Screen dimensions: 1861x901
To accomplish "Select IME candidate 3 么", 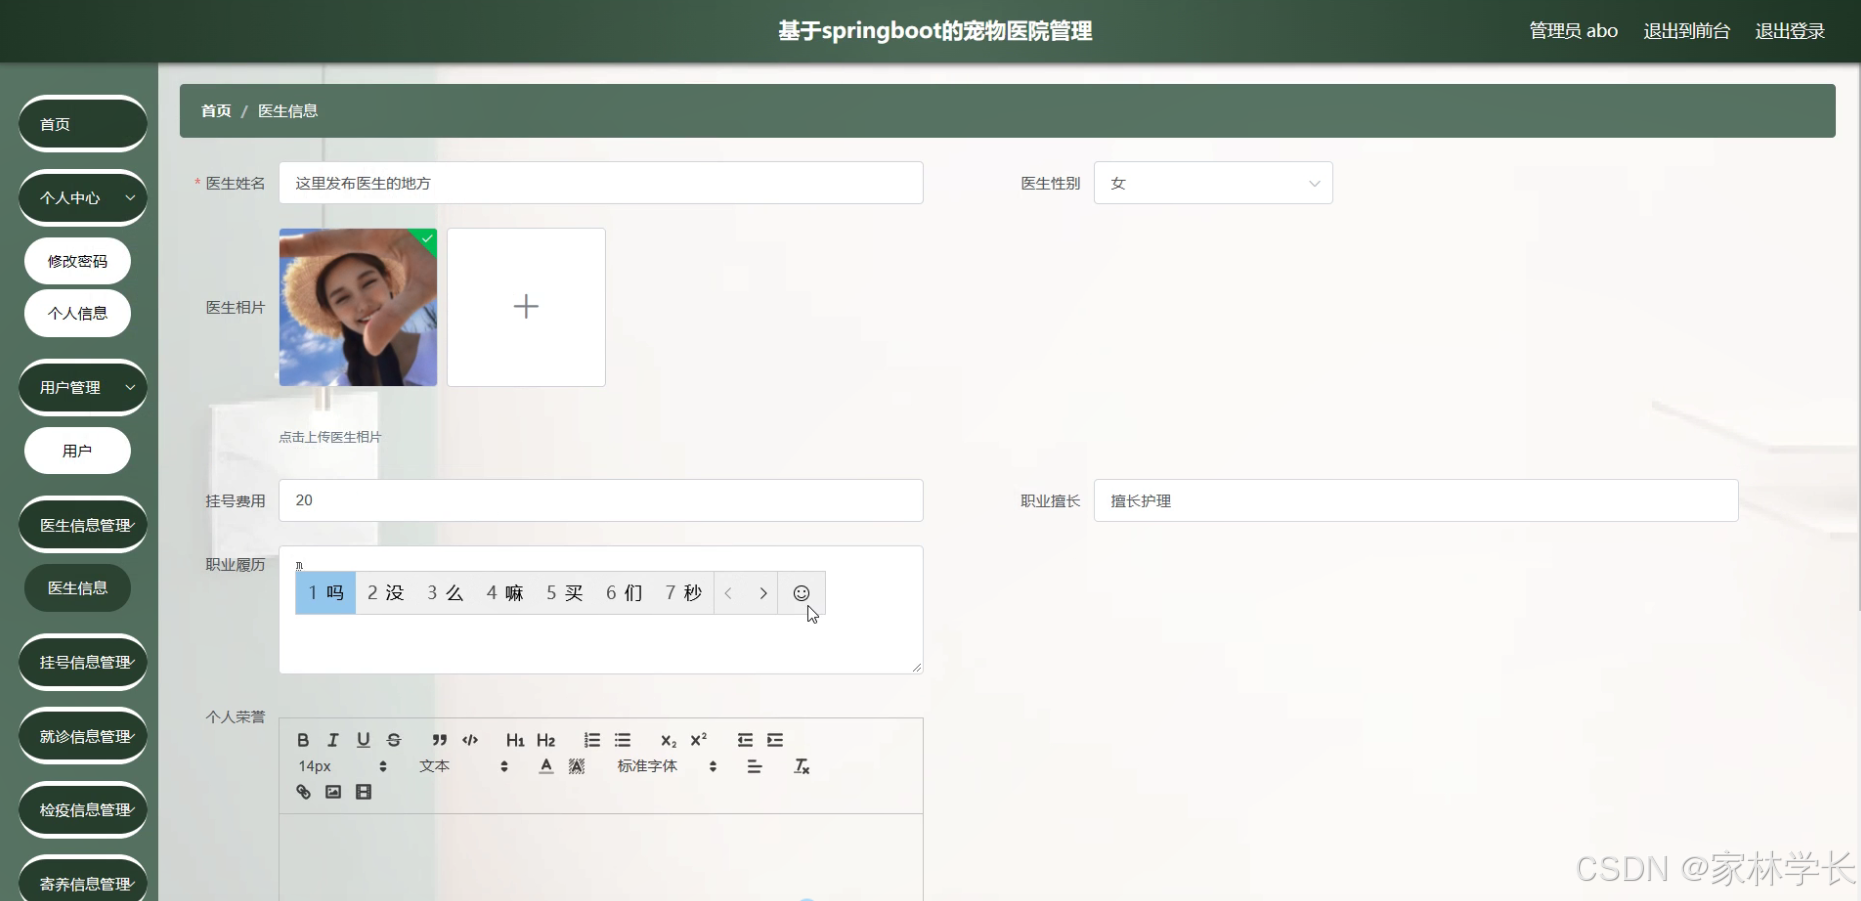I will tap(445, 593).
